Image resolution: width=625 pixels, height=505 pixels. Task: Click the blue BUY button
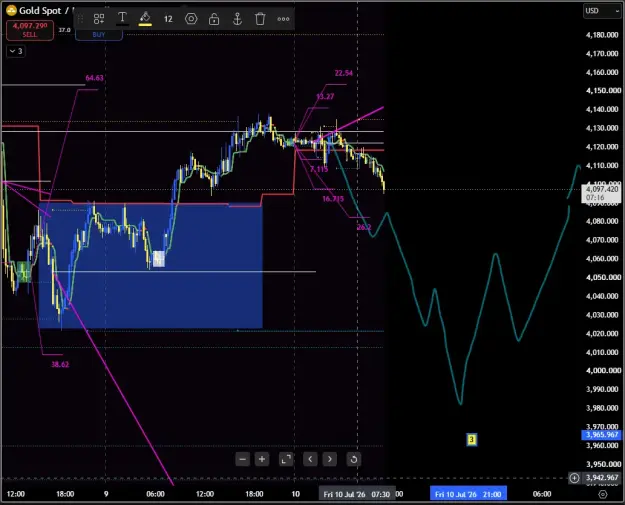[99, 35]
